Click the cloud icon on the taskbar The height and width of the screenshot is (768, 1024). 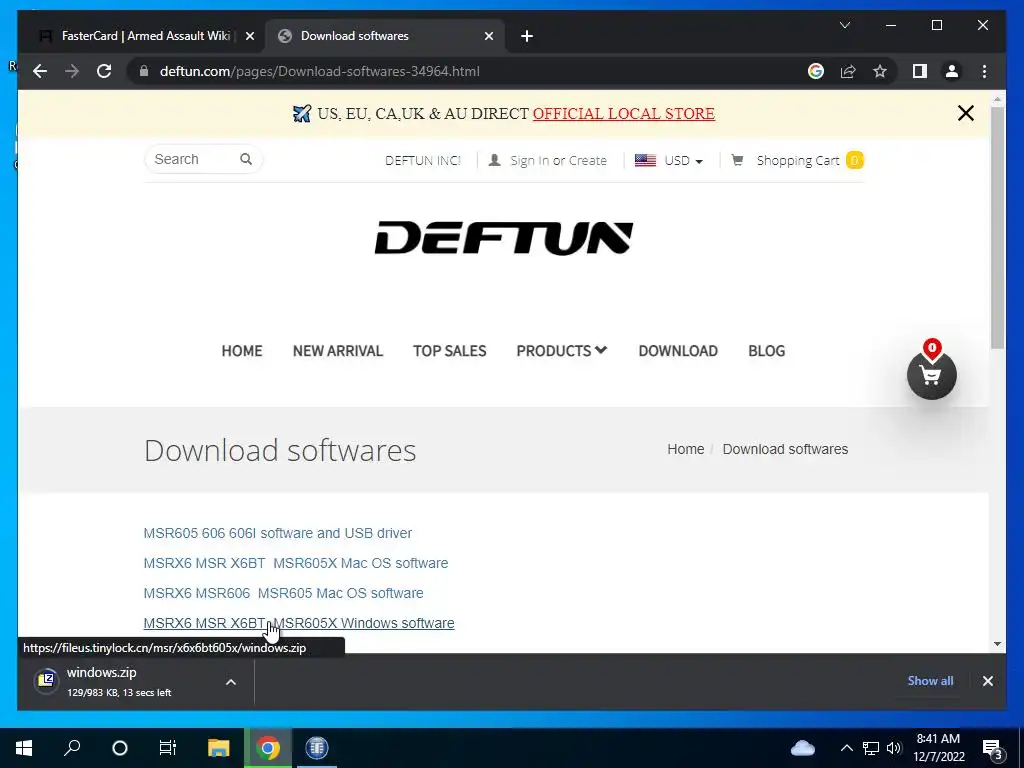[x=803, y=748]
